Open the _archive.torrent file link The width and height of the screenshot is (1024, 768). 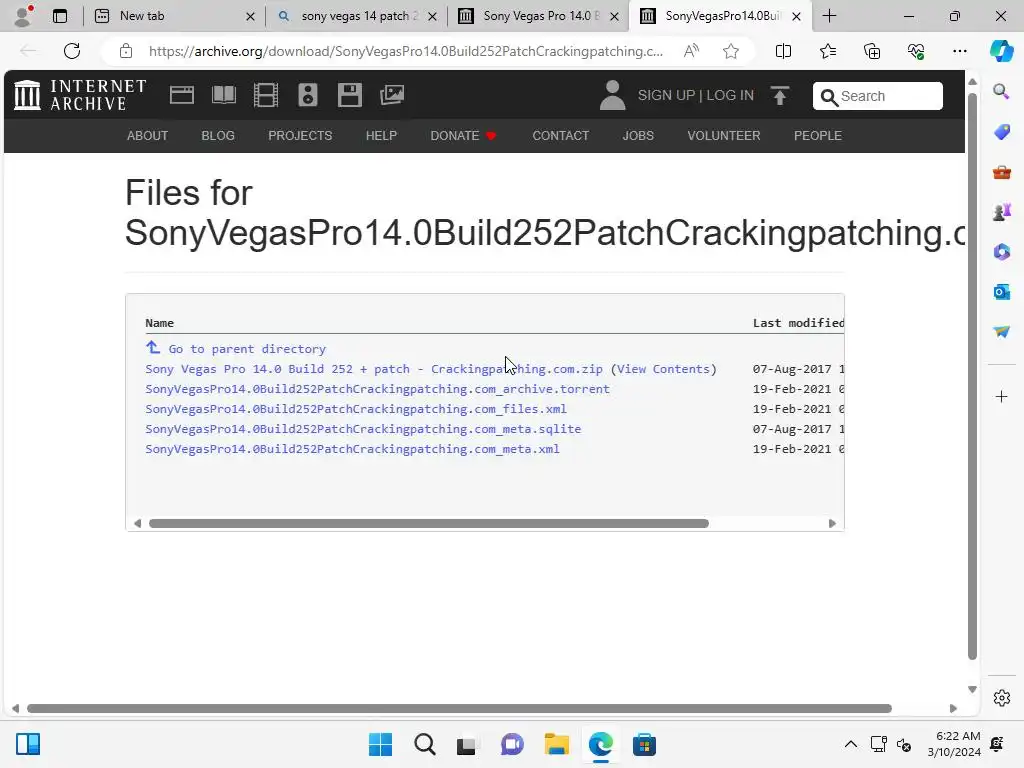click(377, 389)
